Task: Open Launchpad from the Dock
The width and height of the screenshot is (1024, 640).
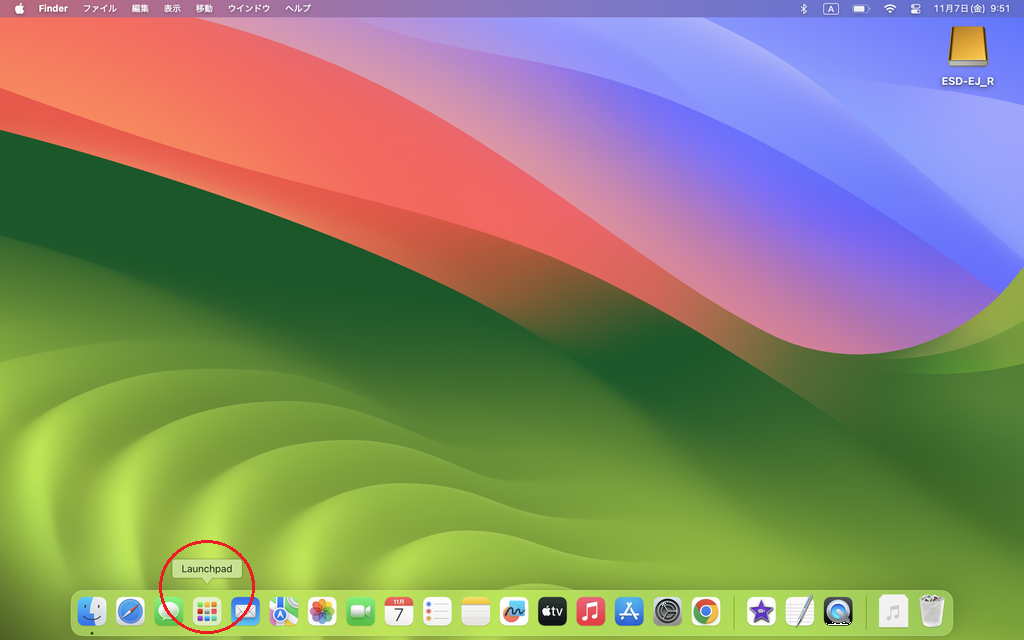Action: pos(207,610)
